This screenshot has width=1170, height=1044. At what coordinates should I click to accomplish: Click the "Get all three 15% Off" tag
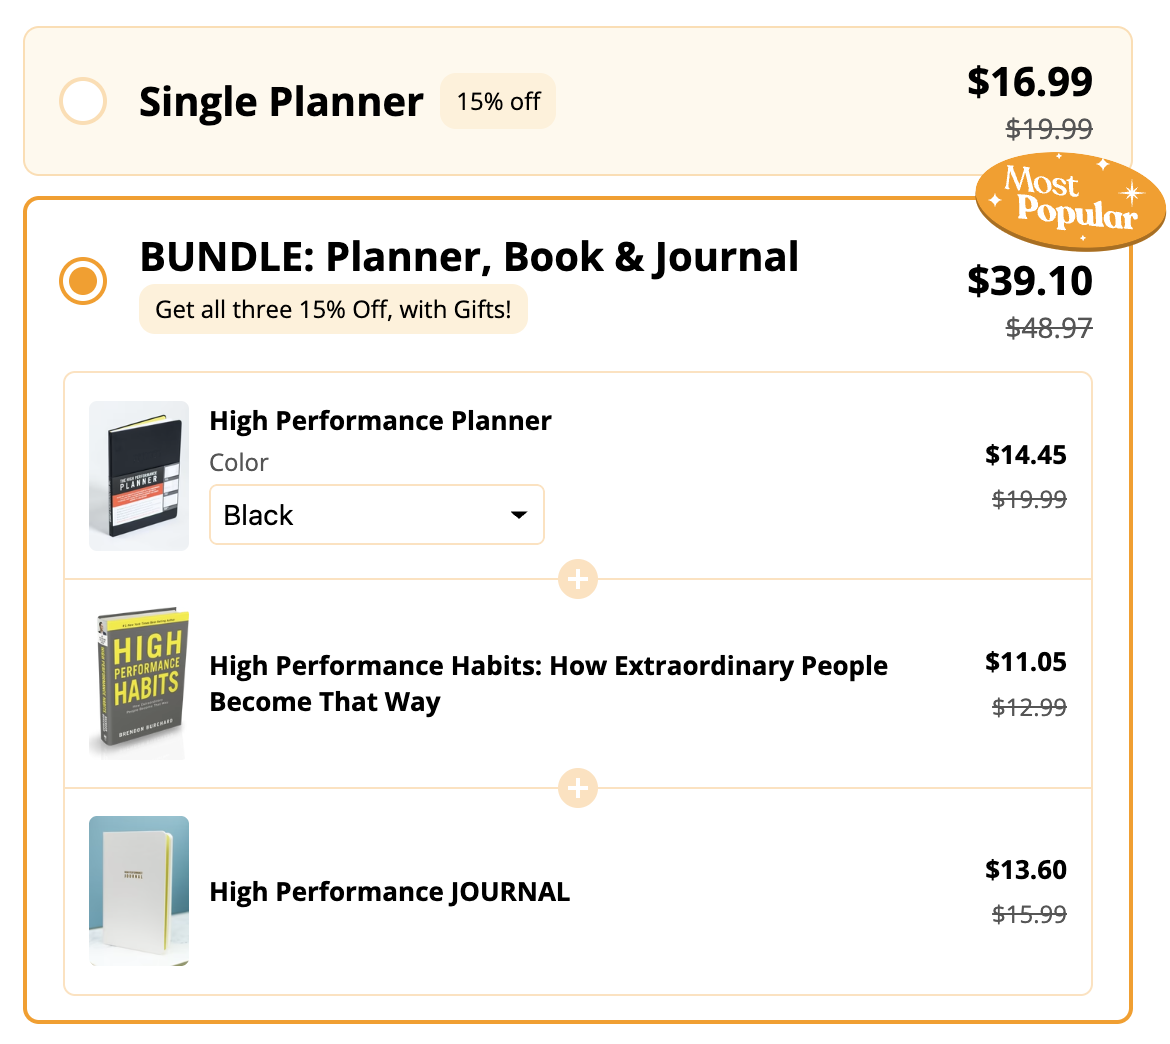tap(333, 310)
